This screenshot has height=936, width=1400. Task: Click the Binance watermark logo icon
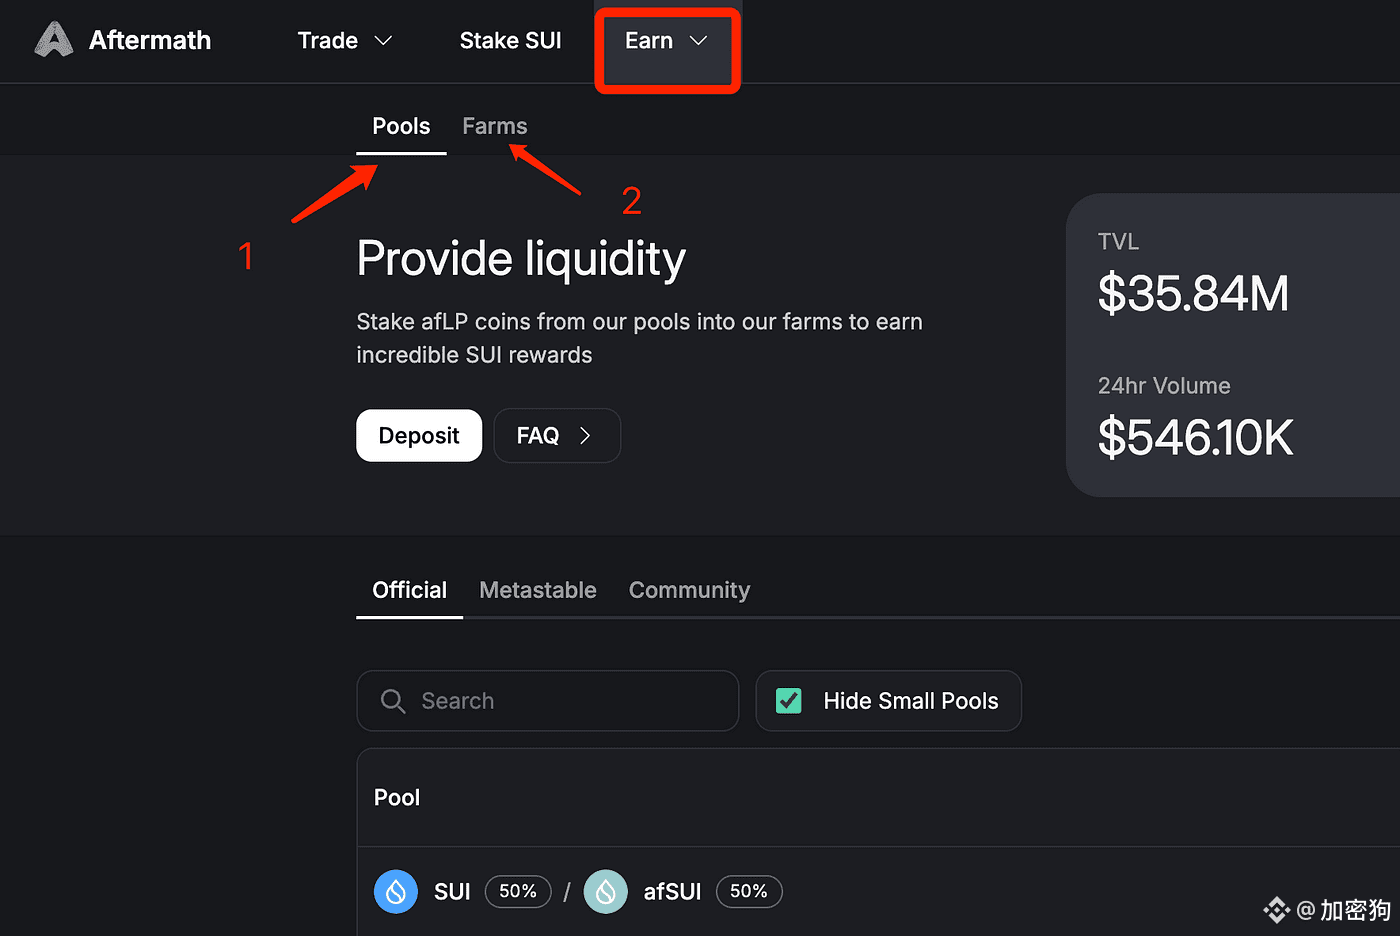[1276, 910]
